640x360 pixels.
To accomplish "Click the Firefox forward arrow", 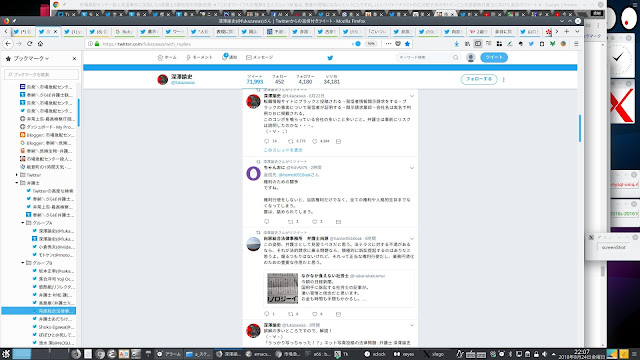I will [19, 44].
